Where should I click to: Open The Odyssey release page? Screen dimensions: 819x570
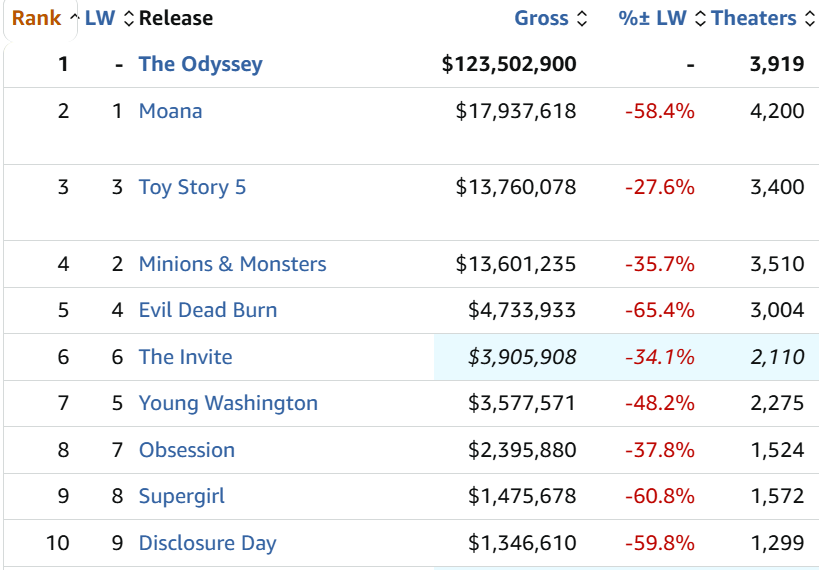[201, 64]
